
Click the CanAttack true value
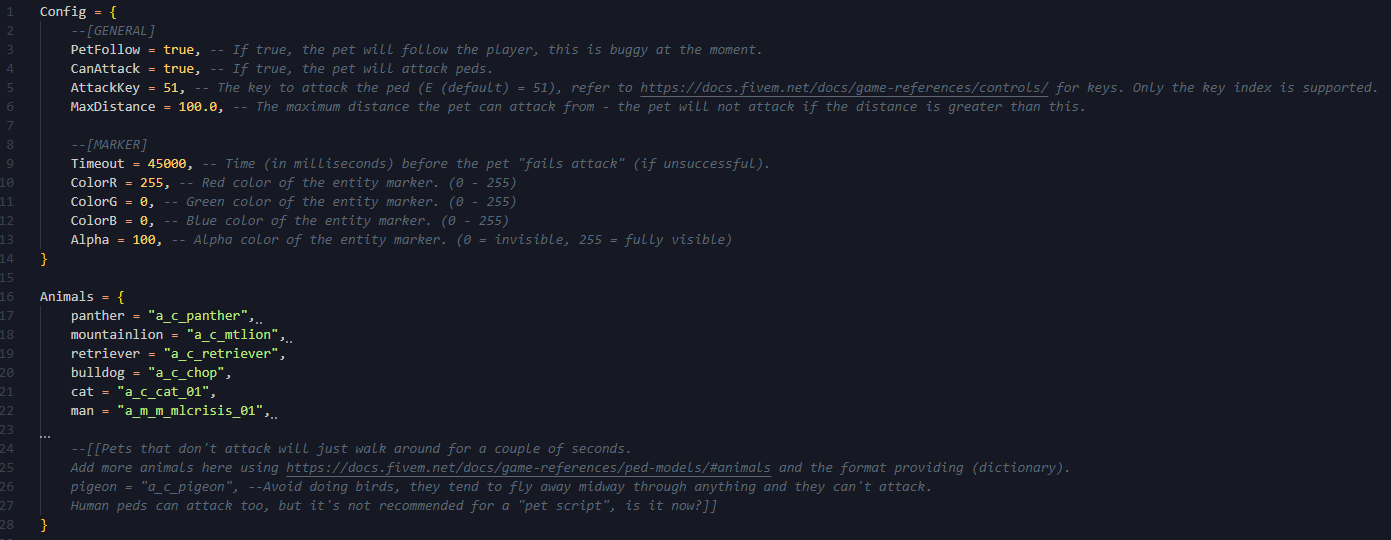point(178,69)
